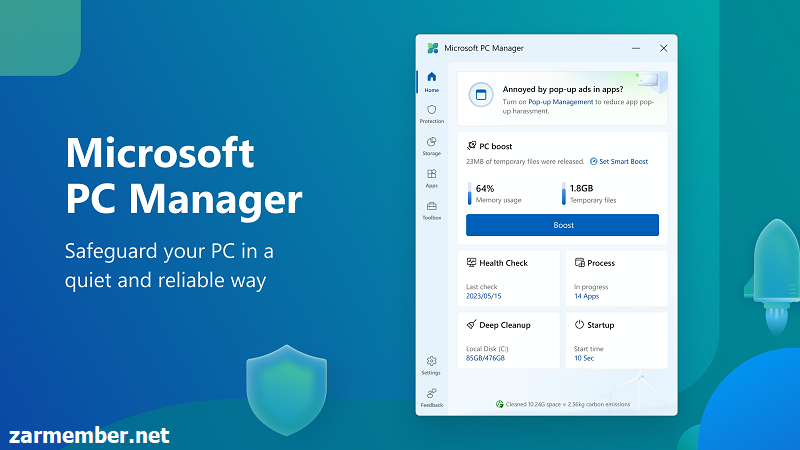
Task: Click the pop-up window icon in banner
Action: (x=481, y=94)
